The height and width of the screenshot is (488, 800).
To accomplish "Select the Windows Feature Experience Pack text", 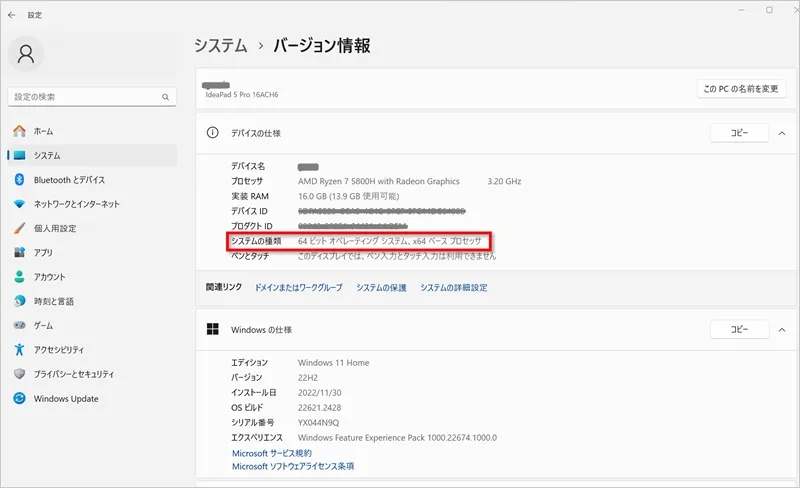I will [397, 437].
